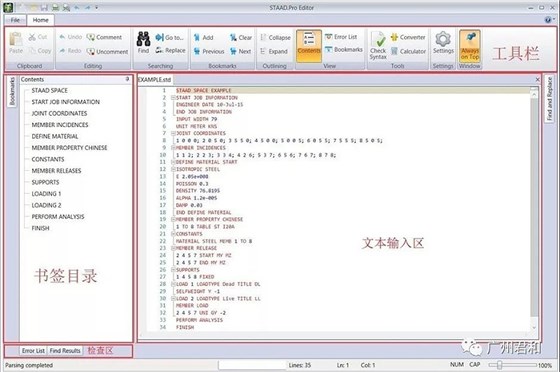
Task: Jump to Previous bookmark
Action: (209, 51)
